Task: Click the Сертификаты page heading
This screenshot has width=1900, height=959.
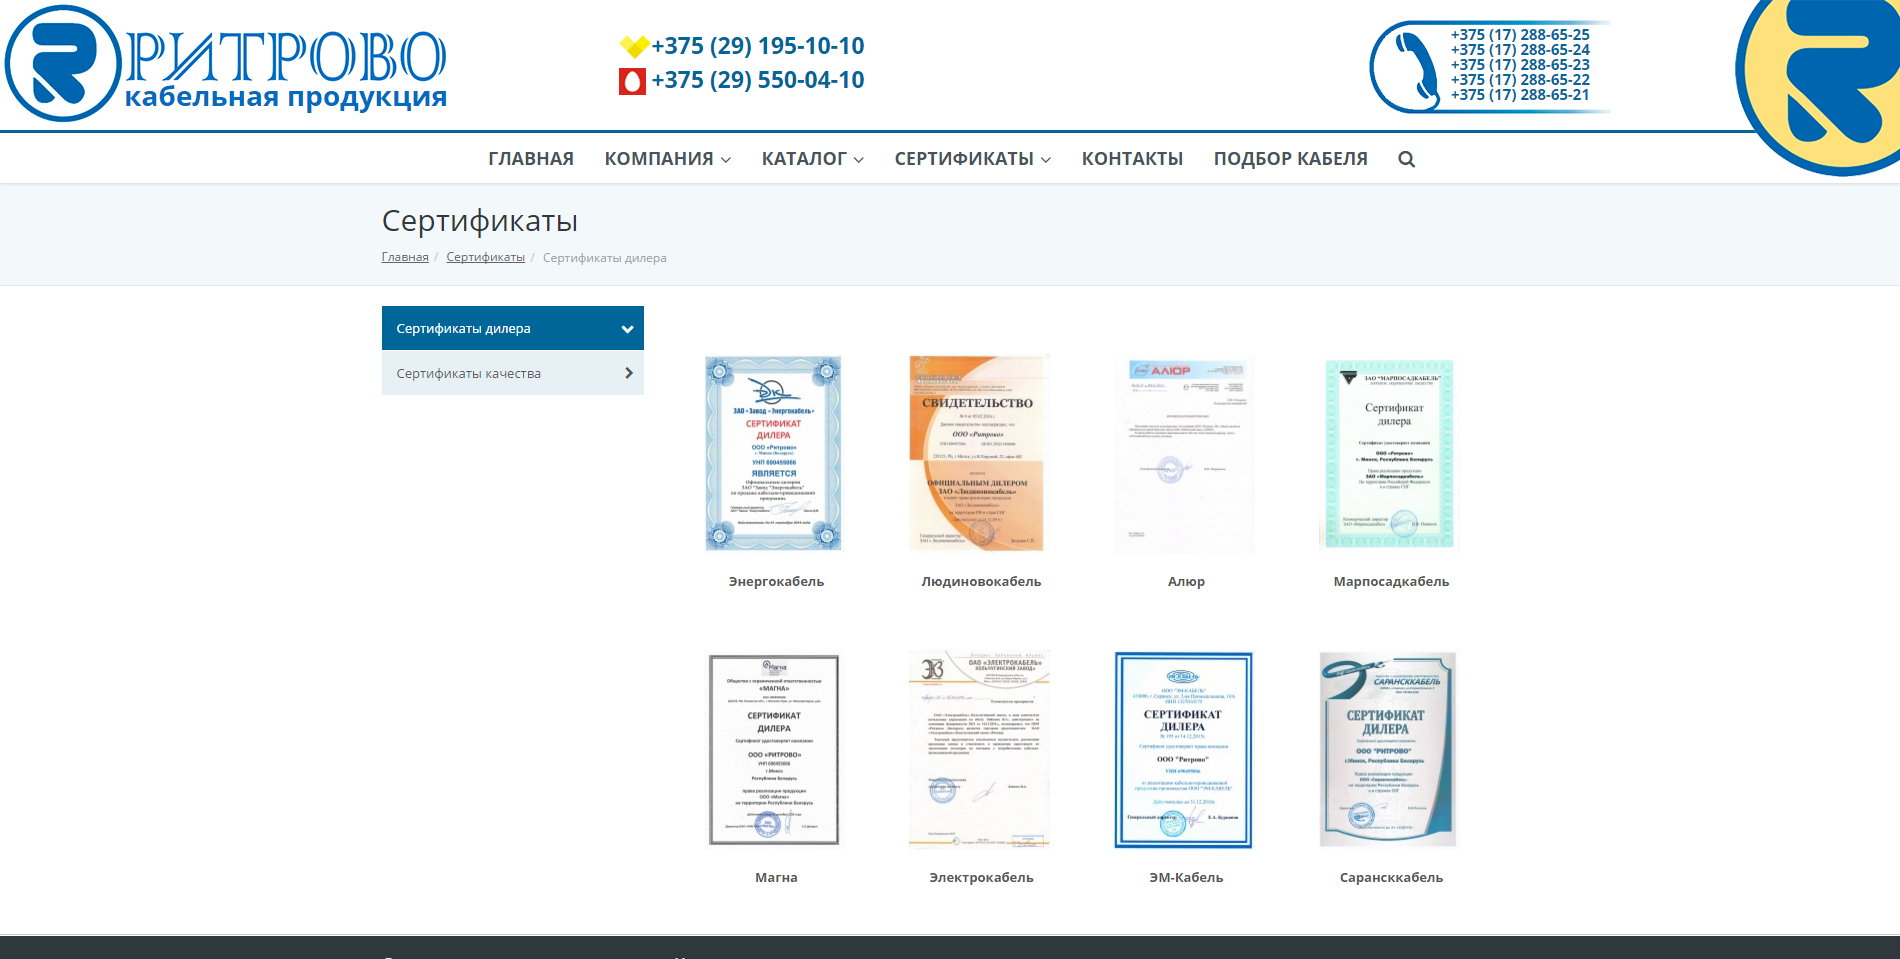Action: coord(480,221)
